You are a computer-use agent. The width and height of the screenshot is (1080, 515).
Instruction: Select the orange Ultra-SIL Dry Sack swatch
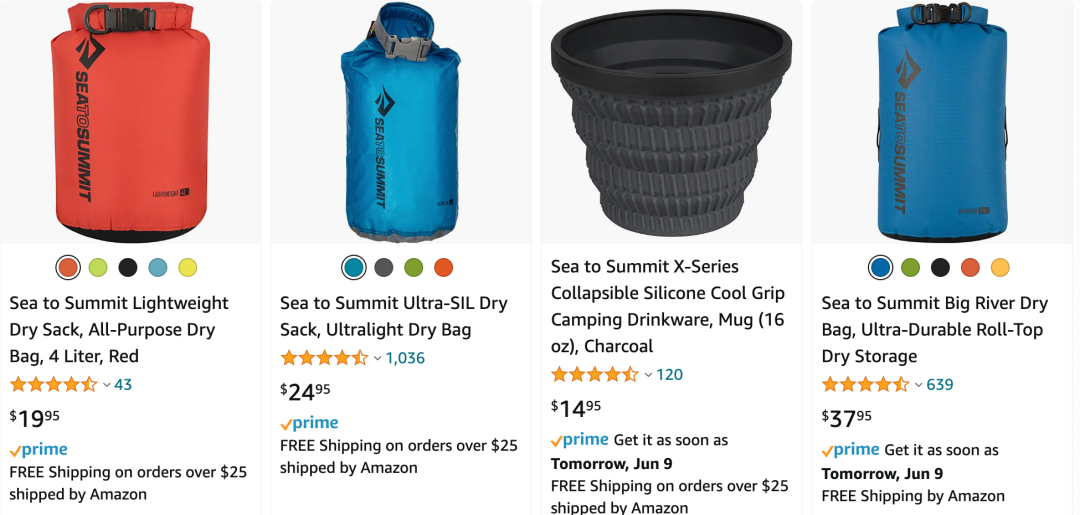(x=444, y=267)
